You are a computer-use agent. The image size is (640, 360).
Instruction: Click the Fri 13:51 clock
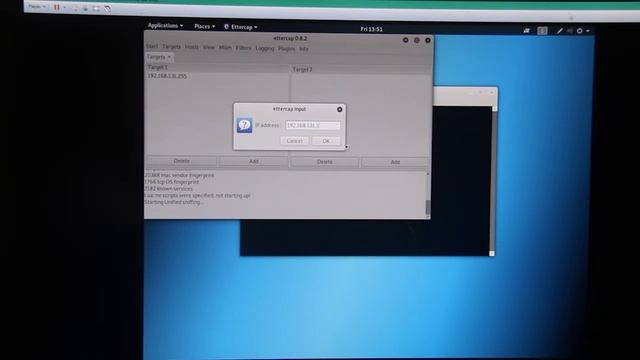pos(371,29)
